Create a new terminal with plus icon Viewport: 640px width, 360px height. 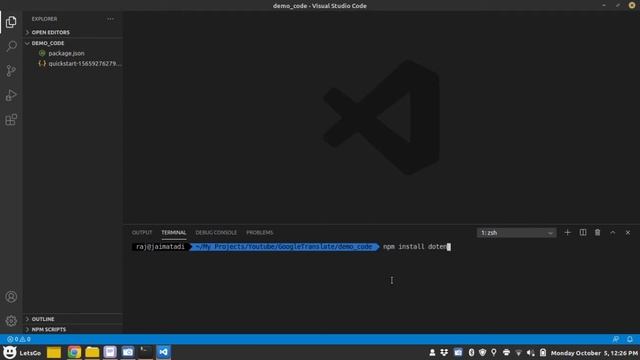click(x=567, y=232)
